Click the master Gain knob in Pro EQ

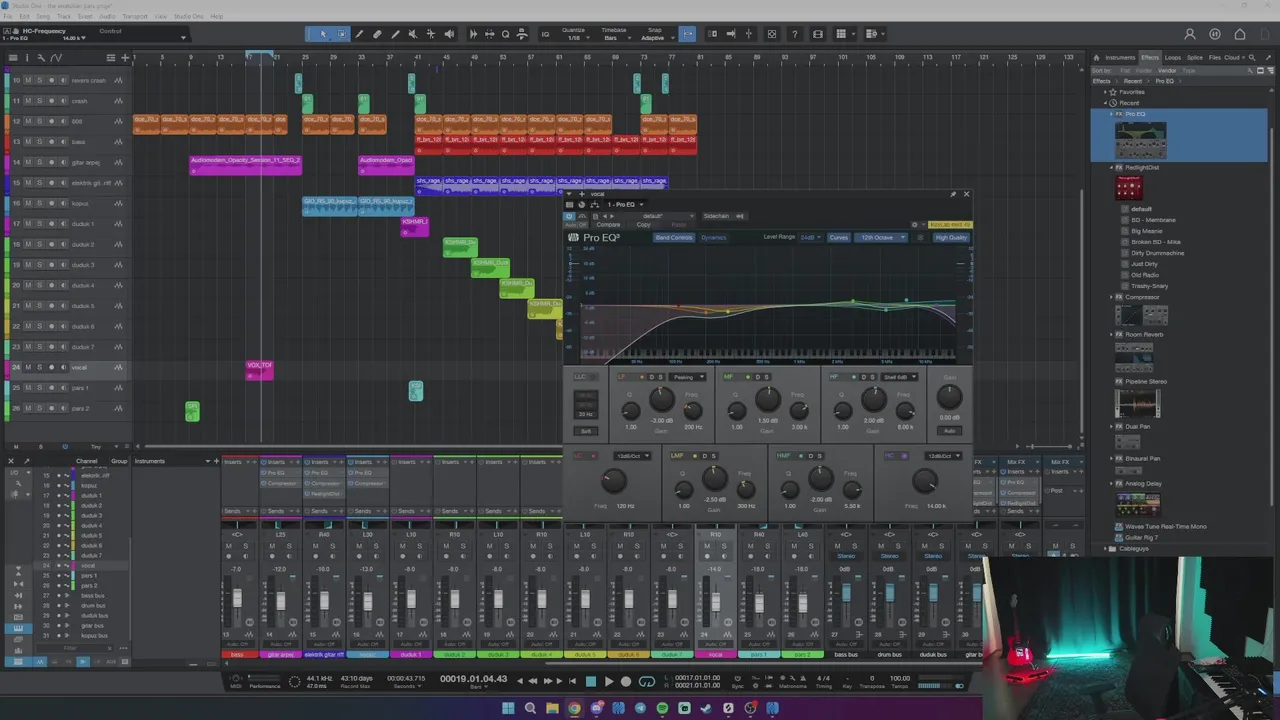(x=949, y=397)
